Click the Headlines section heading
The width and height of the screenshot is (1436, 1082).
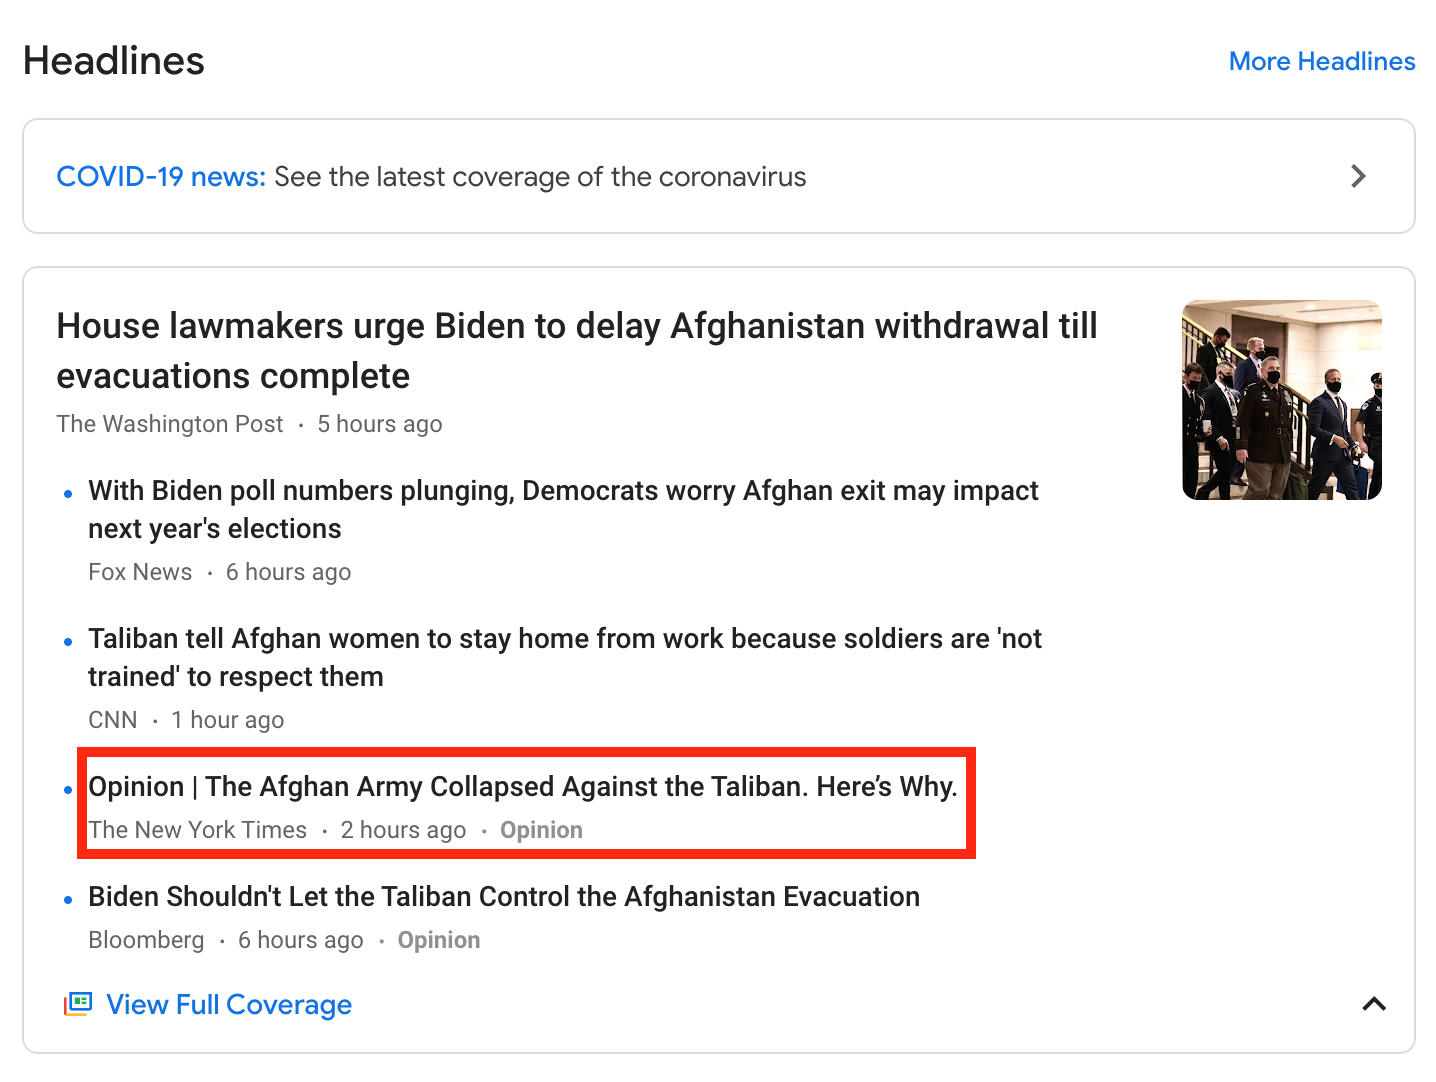tap(114, 61)
